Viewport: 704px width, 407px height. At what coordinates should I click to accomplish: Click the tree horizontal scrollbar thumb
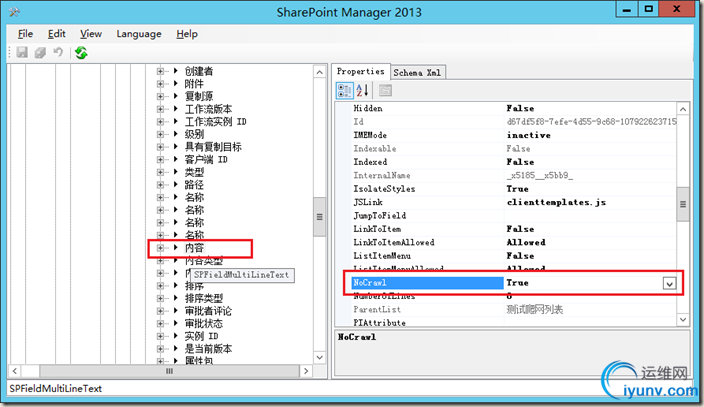[x=169, y=371]
